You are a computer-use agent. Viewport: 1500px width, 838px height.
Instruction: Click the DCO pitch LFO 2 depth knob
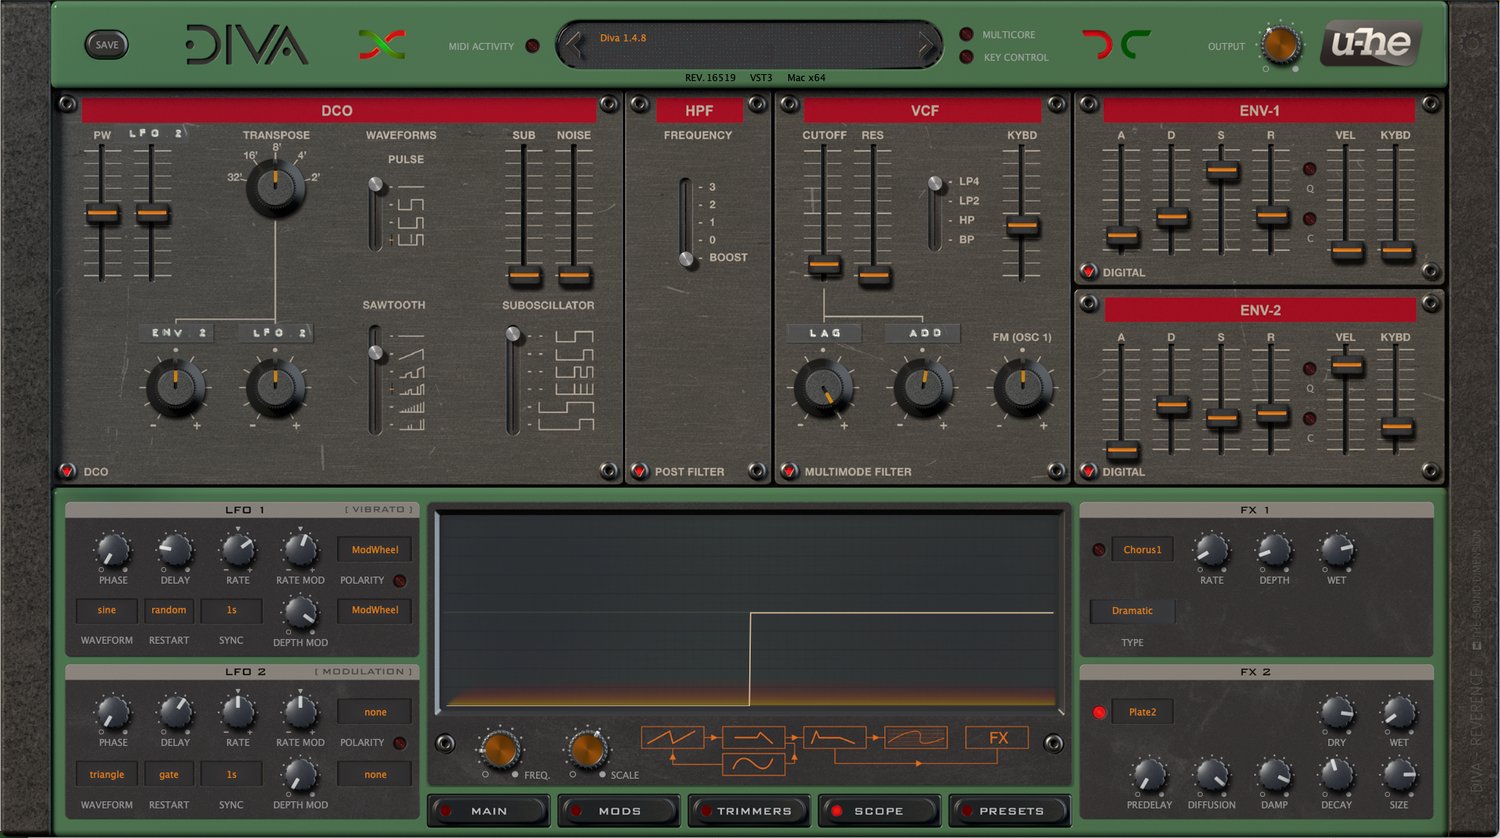276,387
